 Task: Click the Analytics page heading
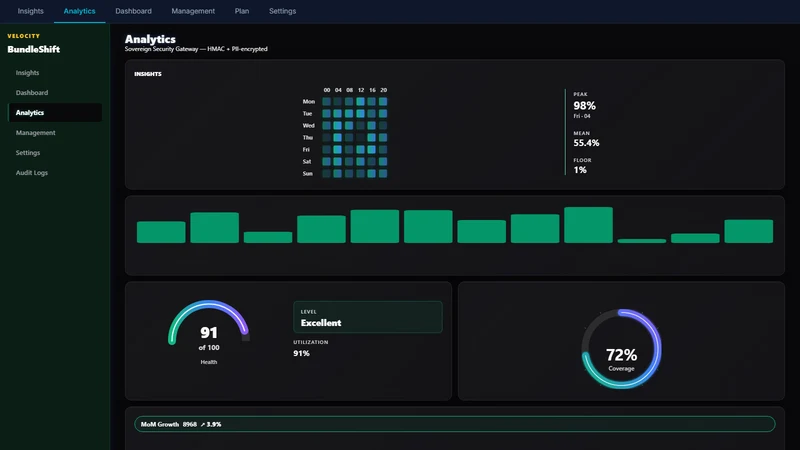[x=150, y=39]
